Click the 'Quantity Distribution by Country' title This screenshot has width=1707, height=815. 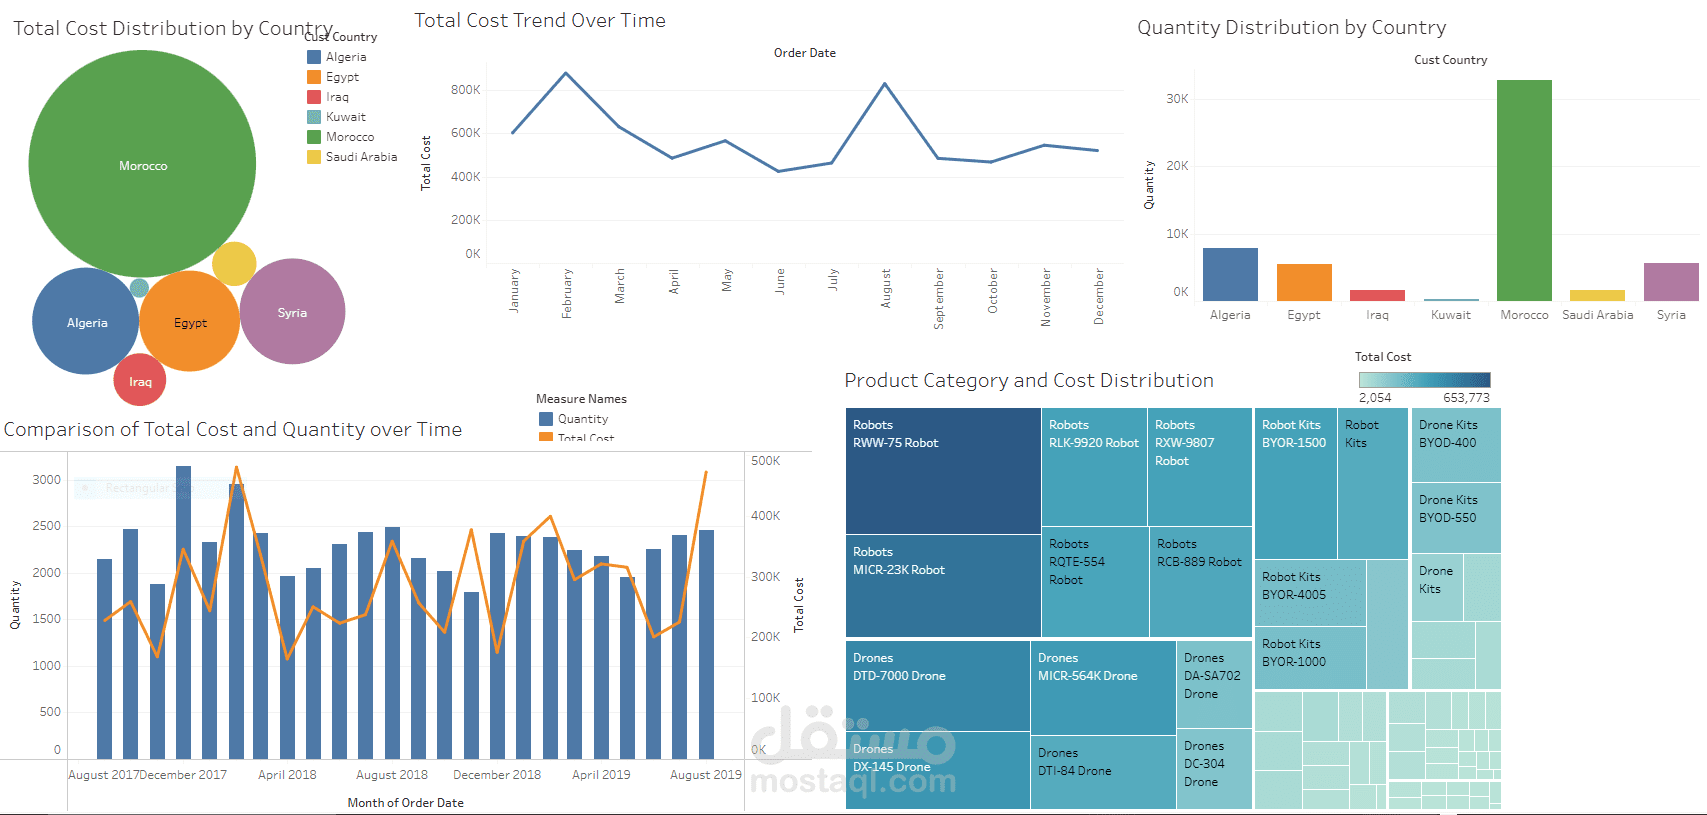1292,27
